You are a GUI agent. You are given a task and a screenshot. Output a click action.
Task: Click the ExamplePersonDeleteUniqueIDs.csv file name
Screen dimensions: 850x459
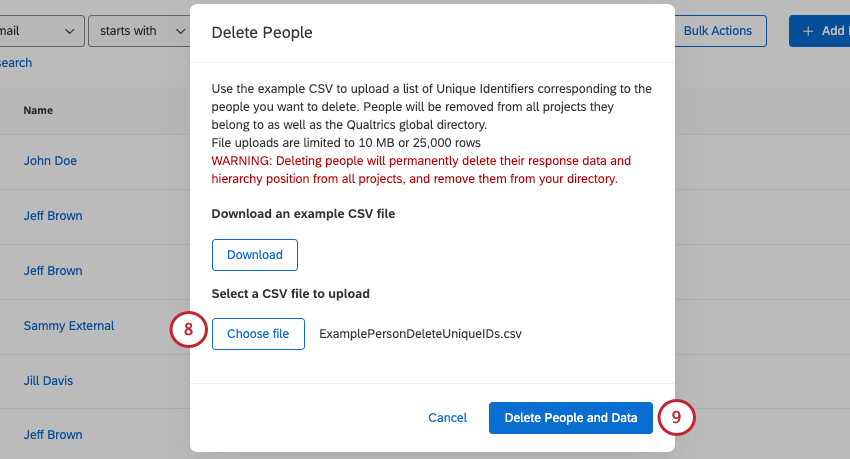(x=420, y=334)
